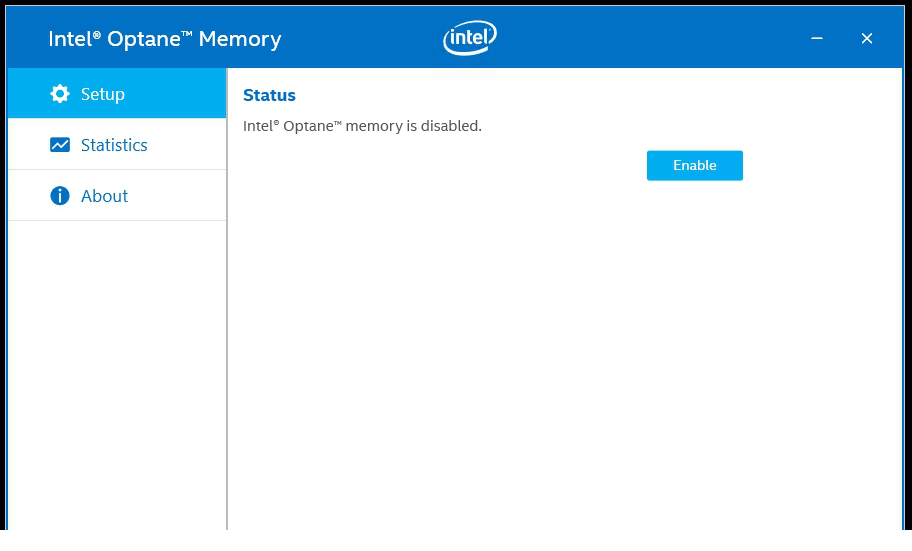Click the "Intel® Optane™ Memory" window title
Viewport: 912px width, 551px height.
[165, 39]
